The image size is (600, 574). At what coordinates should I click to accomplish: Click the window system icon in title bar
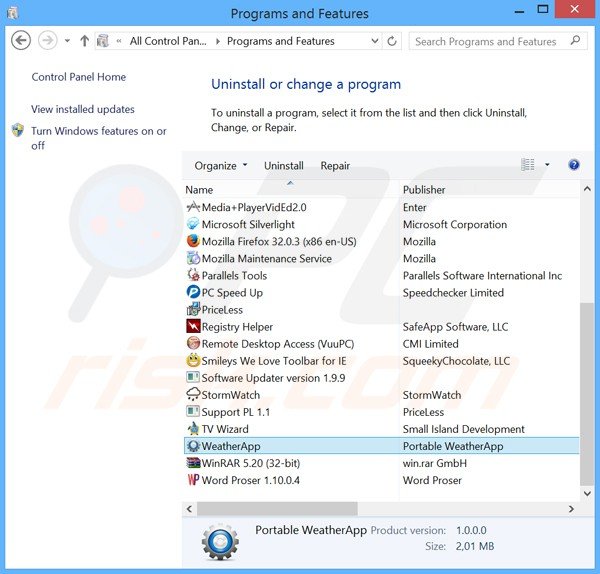coord(13,13)
